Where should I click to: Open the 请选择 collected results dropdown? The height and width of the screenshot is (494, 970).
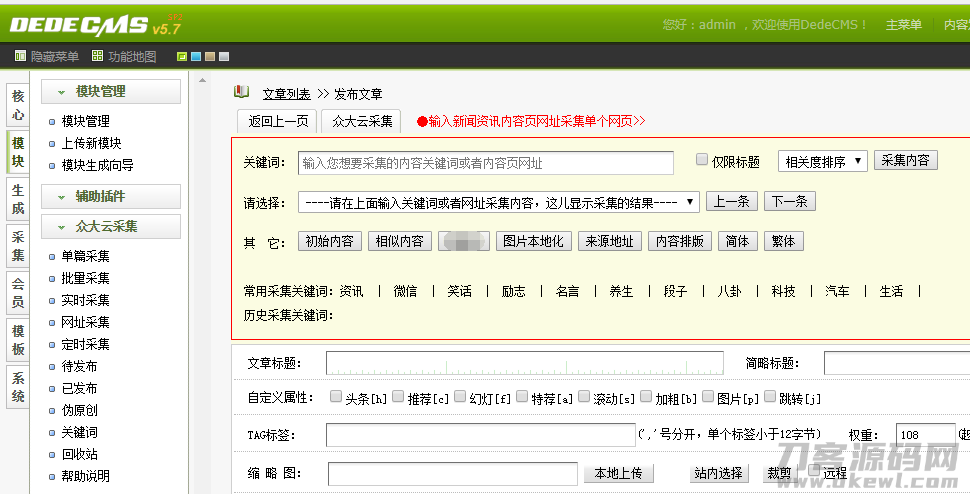point(498,202)
